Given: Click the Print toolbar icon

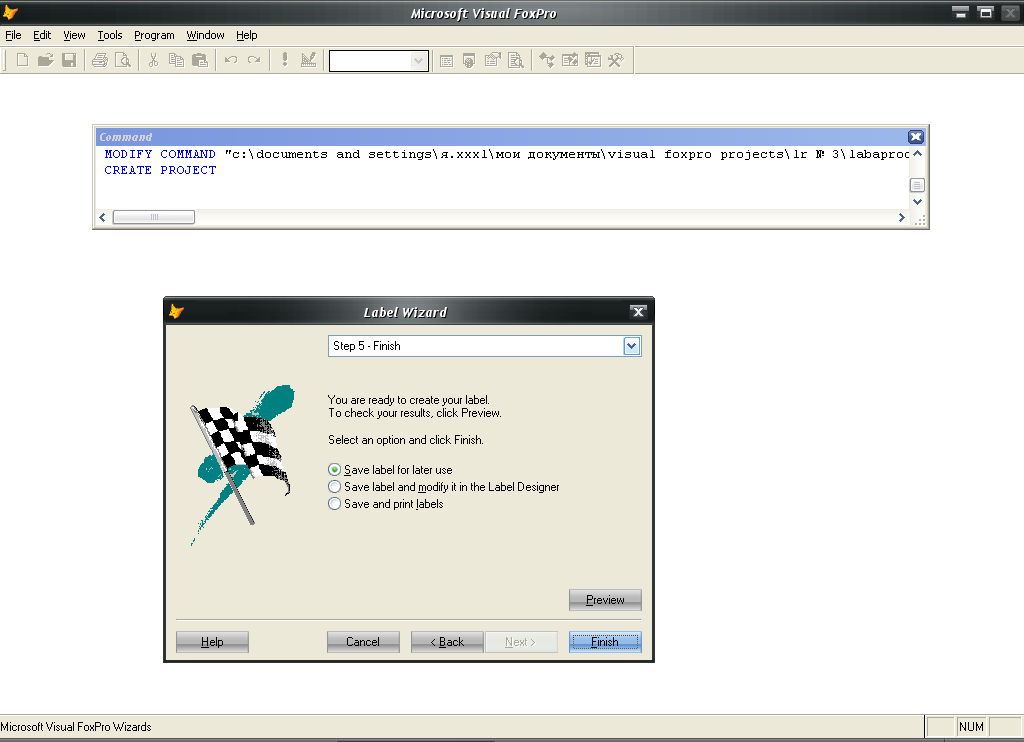Looking at the screenshot, I should pos(99,61).
